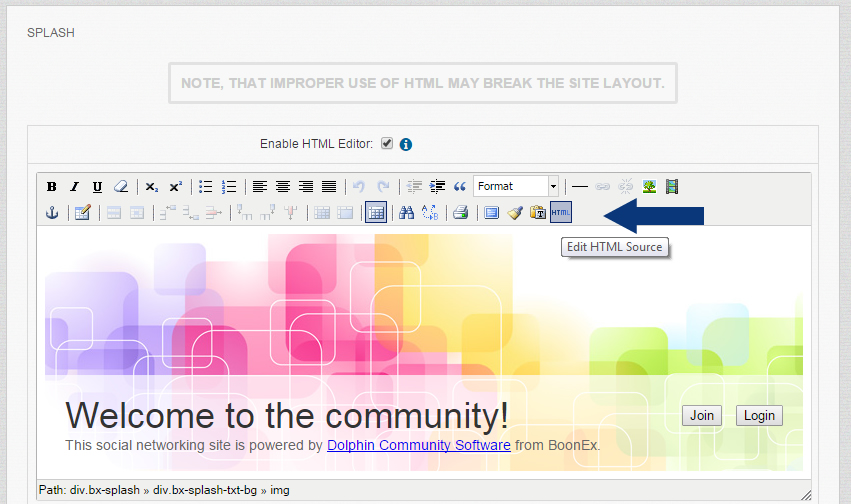Toggle bold formatting in the editor
Image resolution: width=851 pixels, height=504 pixels.
[51, 187]
